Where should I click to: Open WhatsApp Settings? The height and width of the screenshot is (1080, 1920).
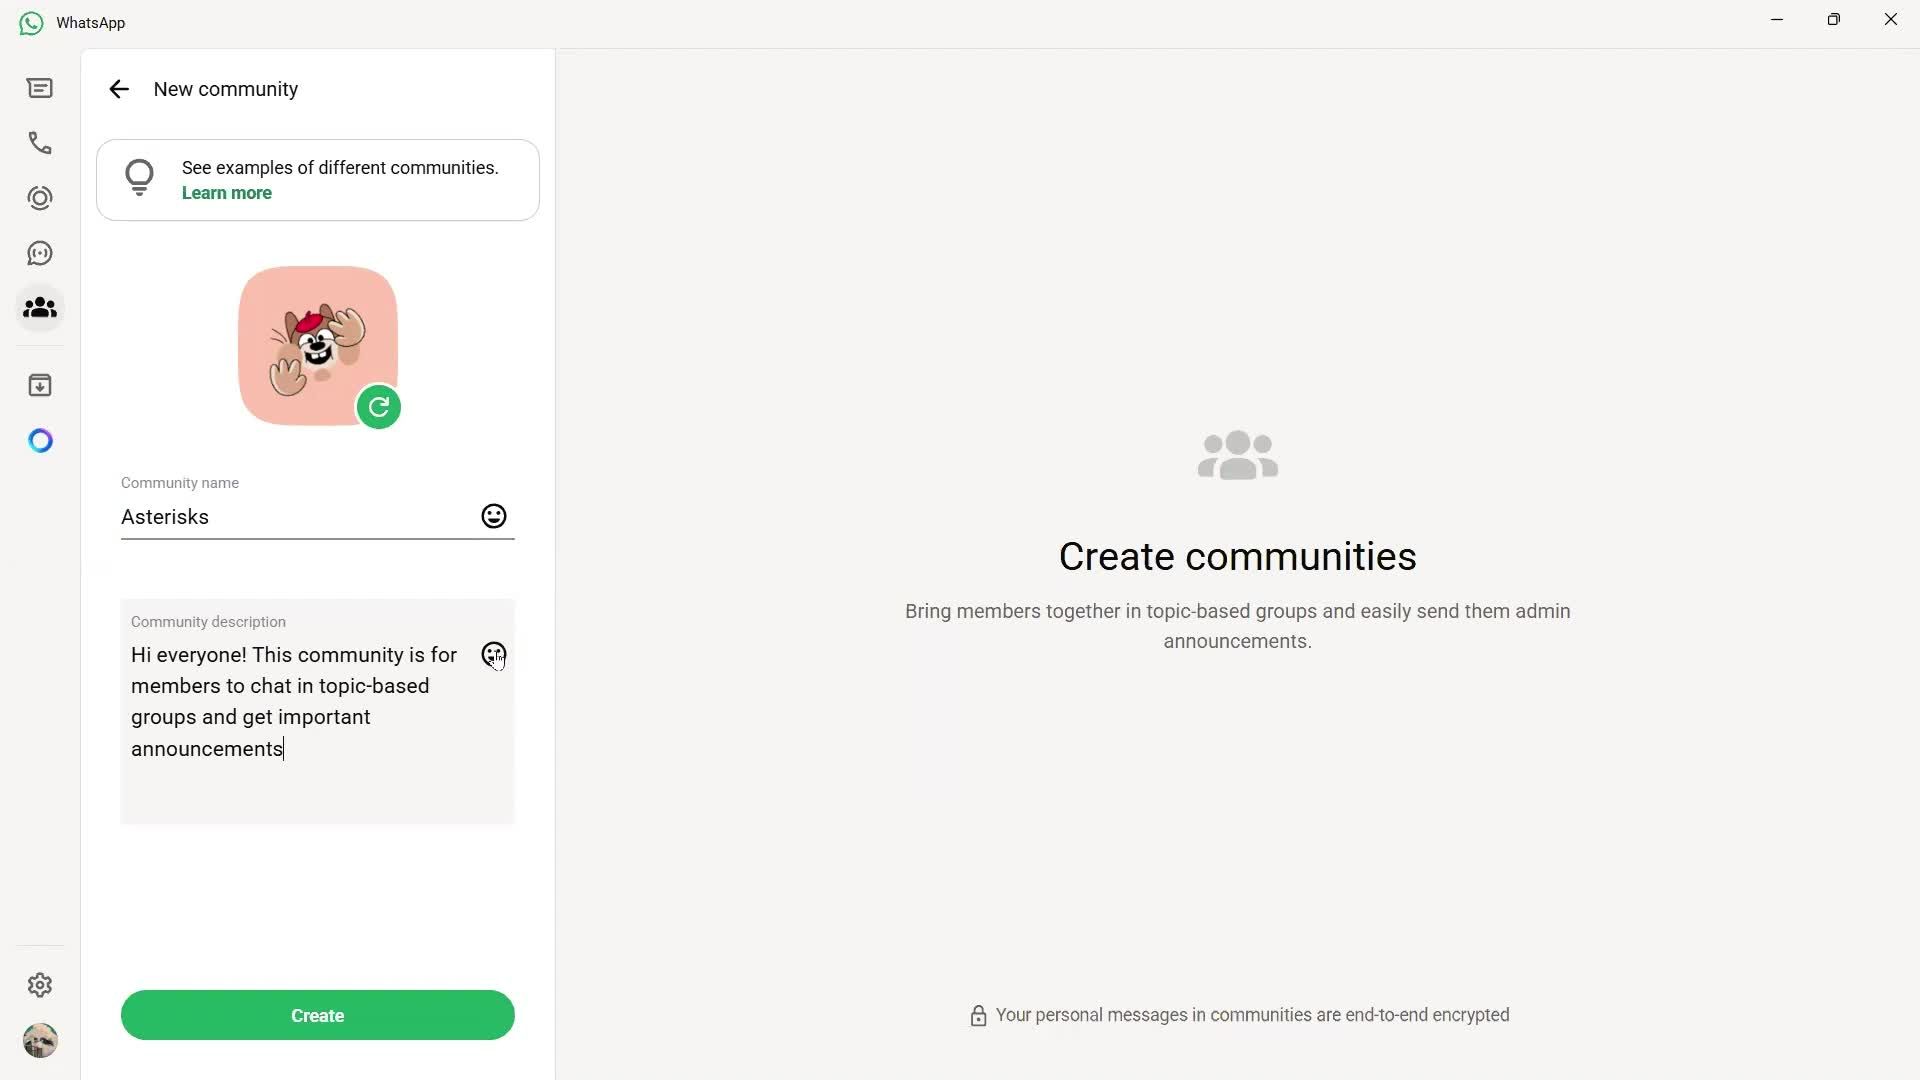coord(39,985)
